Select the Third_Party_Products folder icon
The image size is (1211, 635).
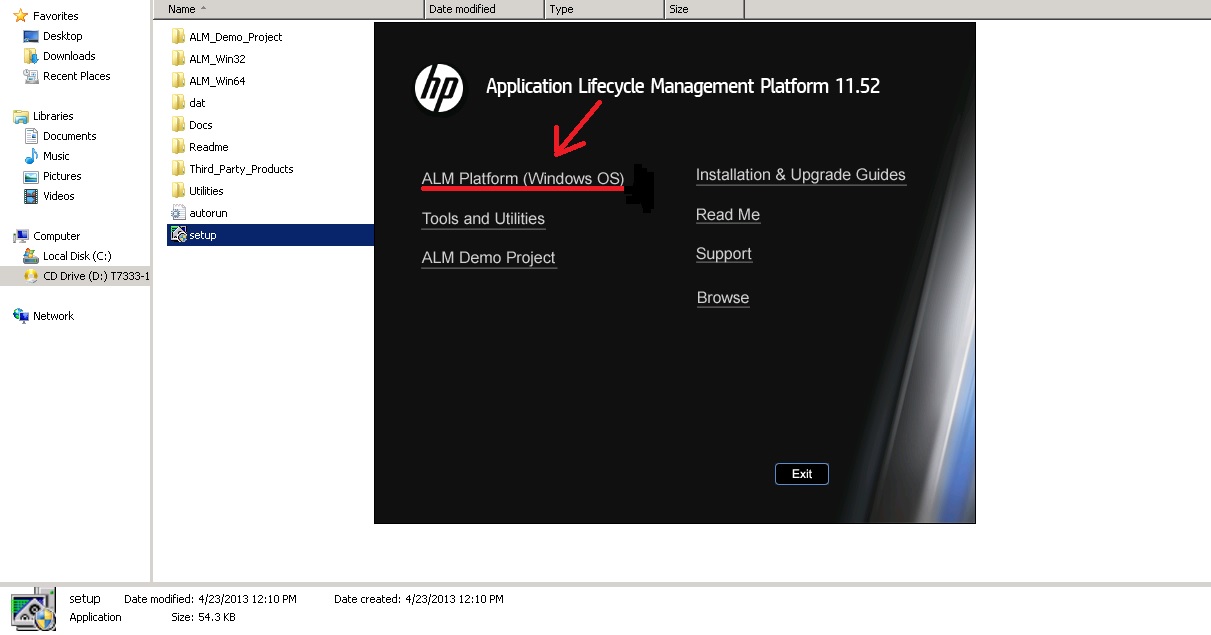(x=178, y=169)
